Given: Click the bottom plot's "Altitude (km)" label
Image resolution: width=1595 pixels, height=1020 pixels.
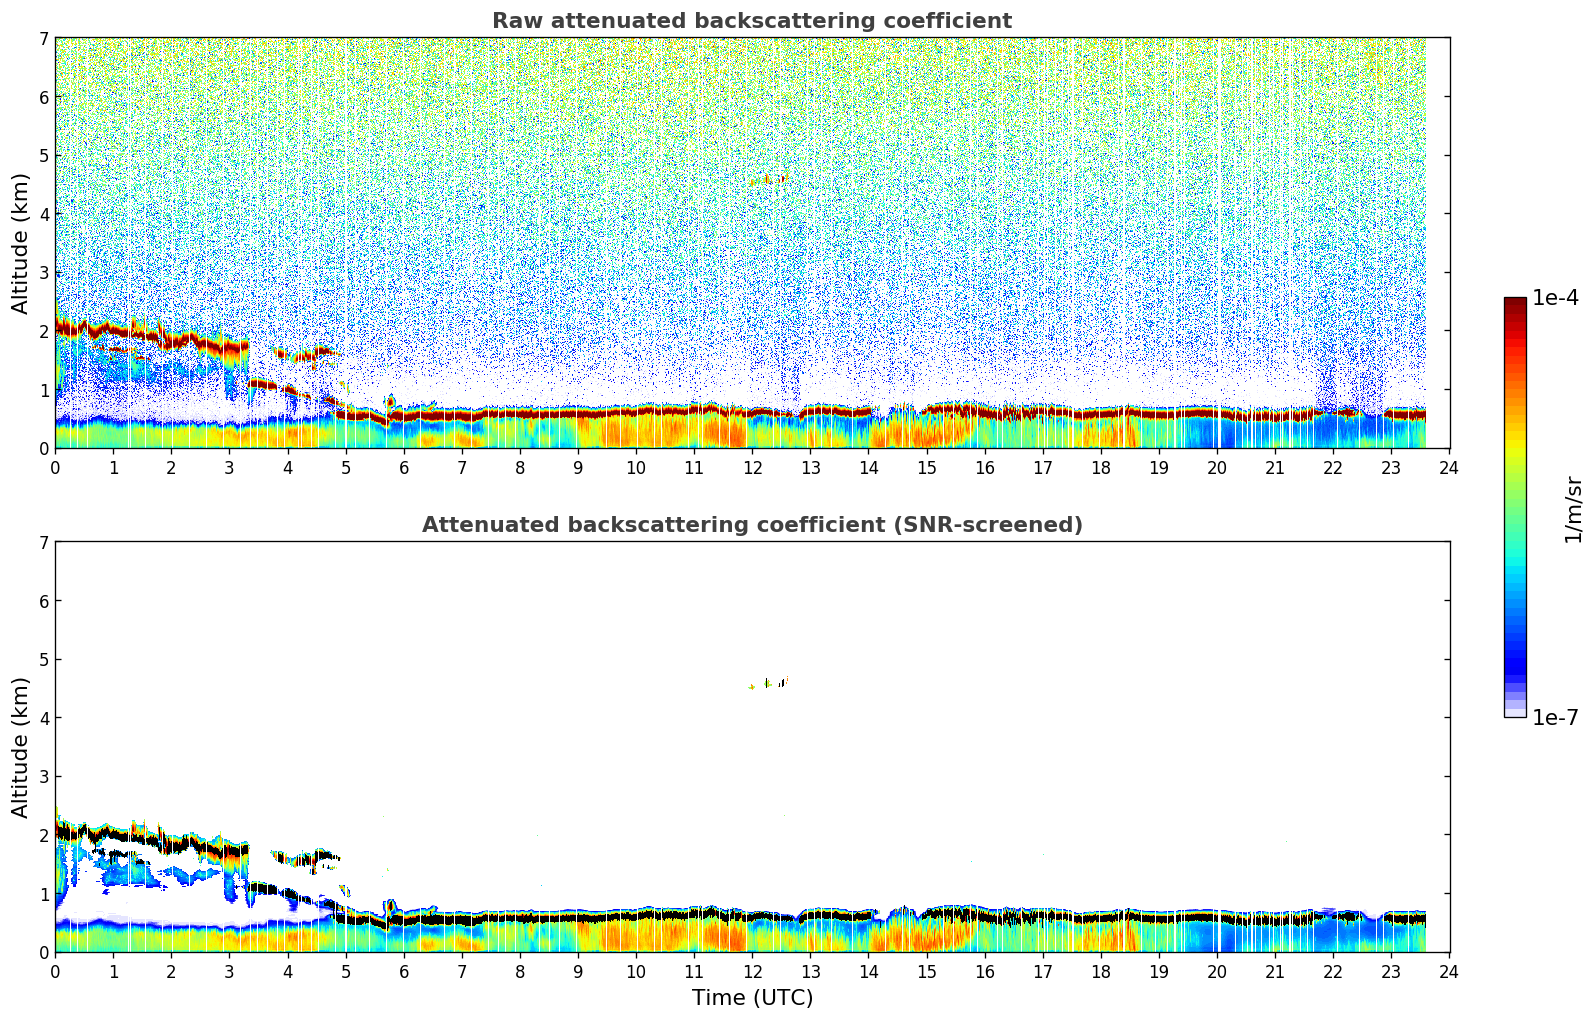Looking at the screenshot, I should tap(20, 747).
